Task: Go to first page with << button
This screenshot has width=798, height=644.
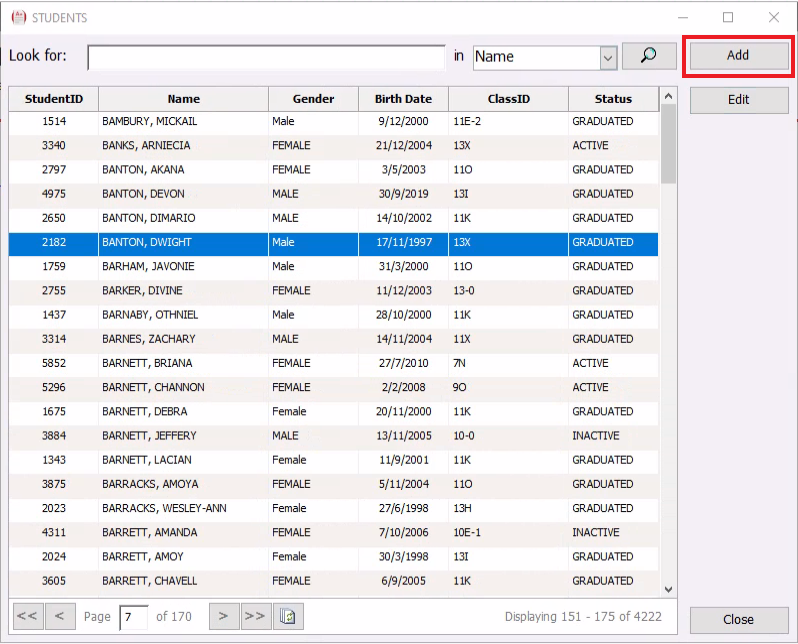Action: (x=27, y=617)
